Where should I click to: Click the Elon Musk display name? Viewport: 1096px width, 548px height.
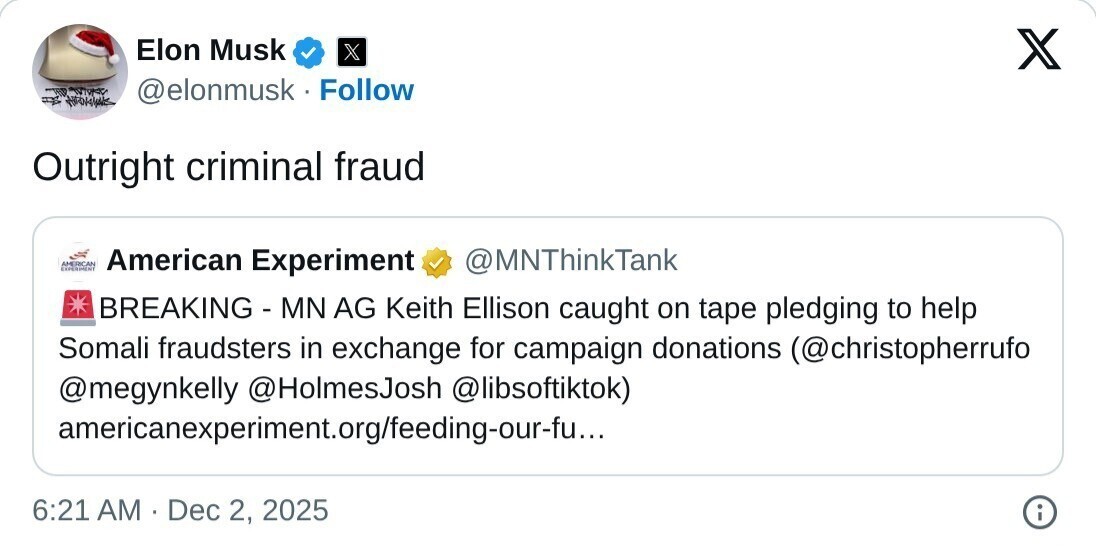(210, 49)
